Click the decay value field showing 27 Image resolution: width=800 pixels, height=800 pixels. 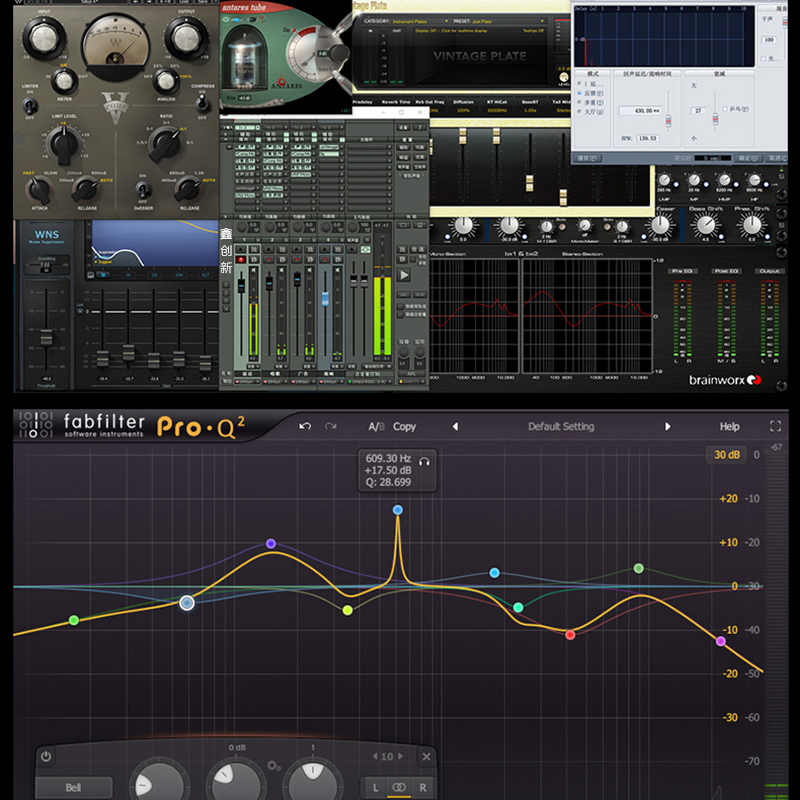click(x=698, y=111)
